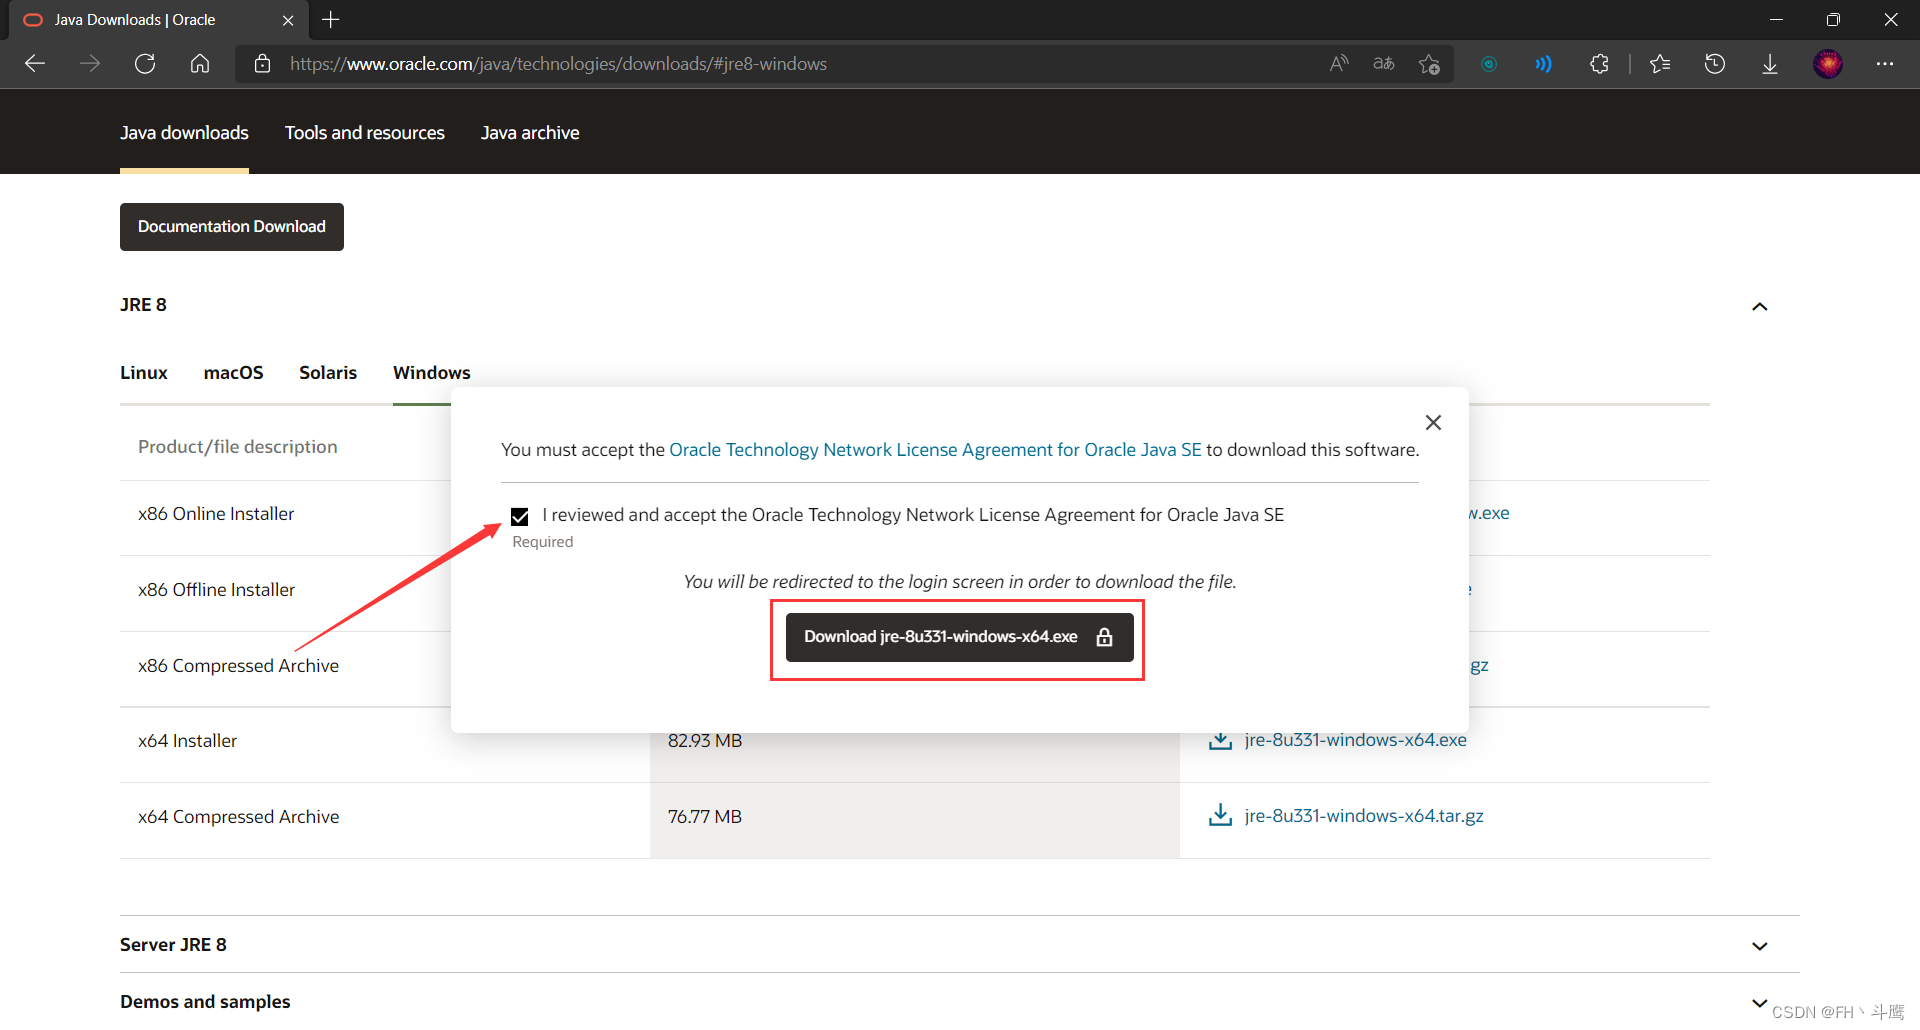Click download icon for jre-8u331-windows-x64.exe
The image size is (1920, 1030).
pyautogui.click(x=1220, y=740)
